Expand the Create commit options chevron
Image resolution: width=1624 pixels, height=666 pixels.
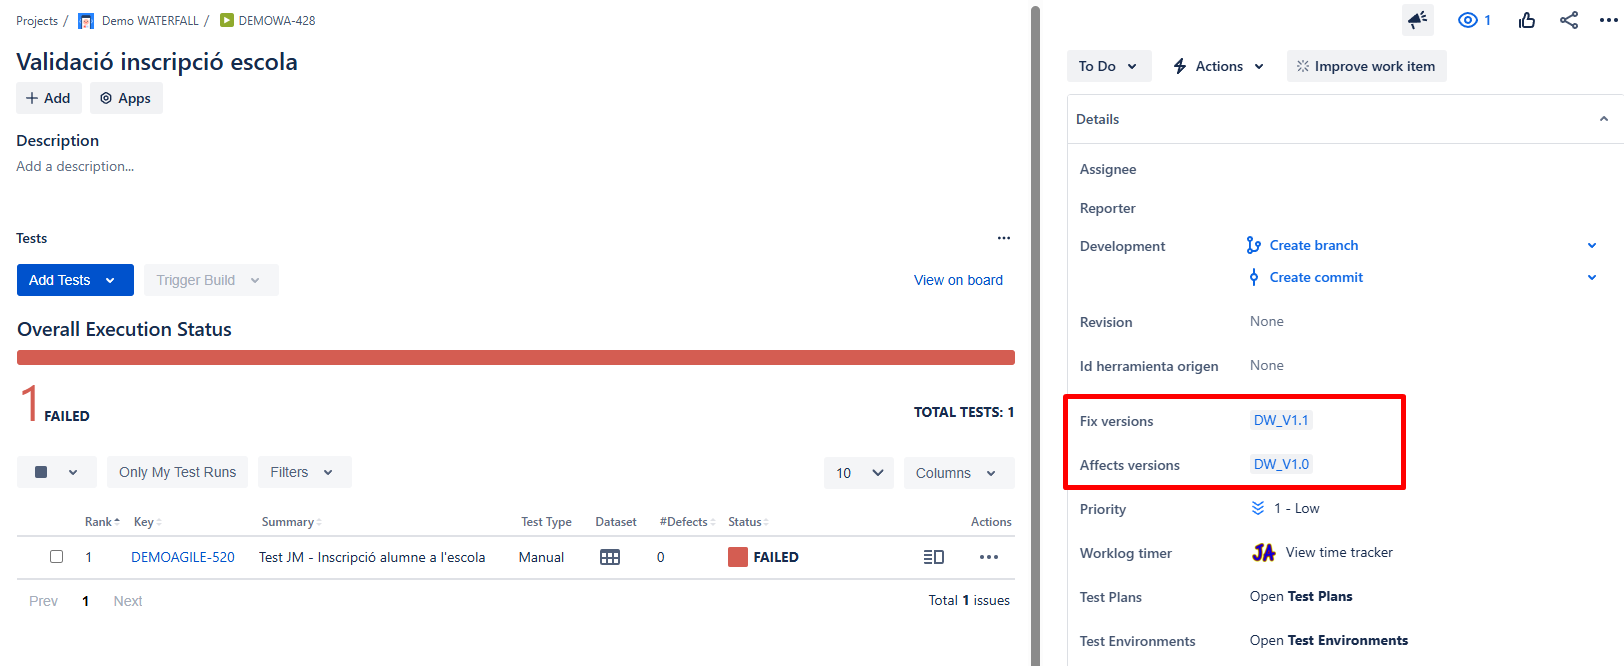pyautogui.click(x=1592, y=277)
